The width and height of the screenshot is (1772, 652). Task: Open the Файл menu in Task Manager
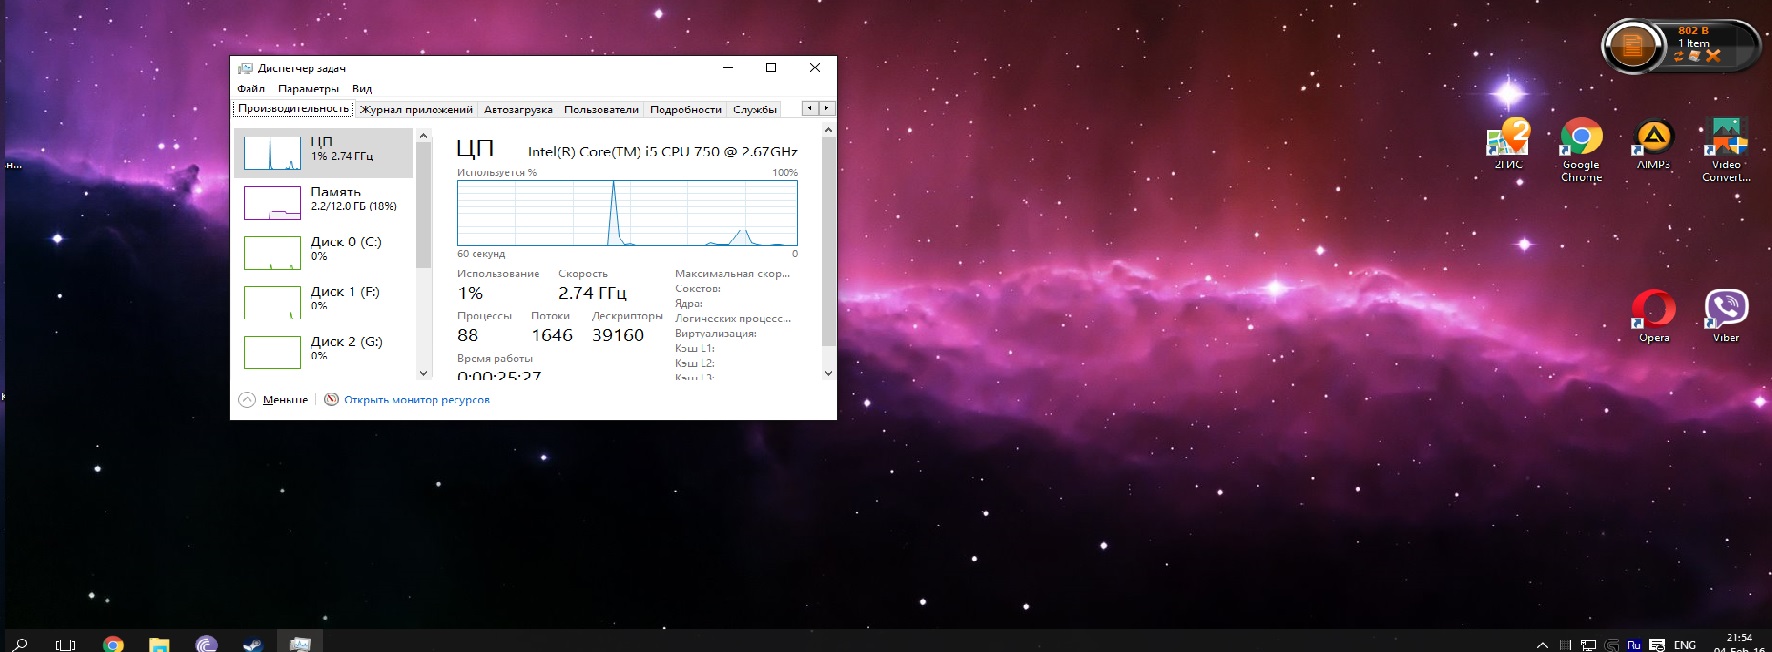click(250, 89)
